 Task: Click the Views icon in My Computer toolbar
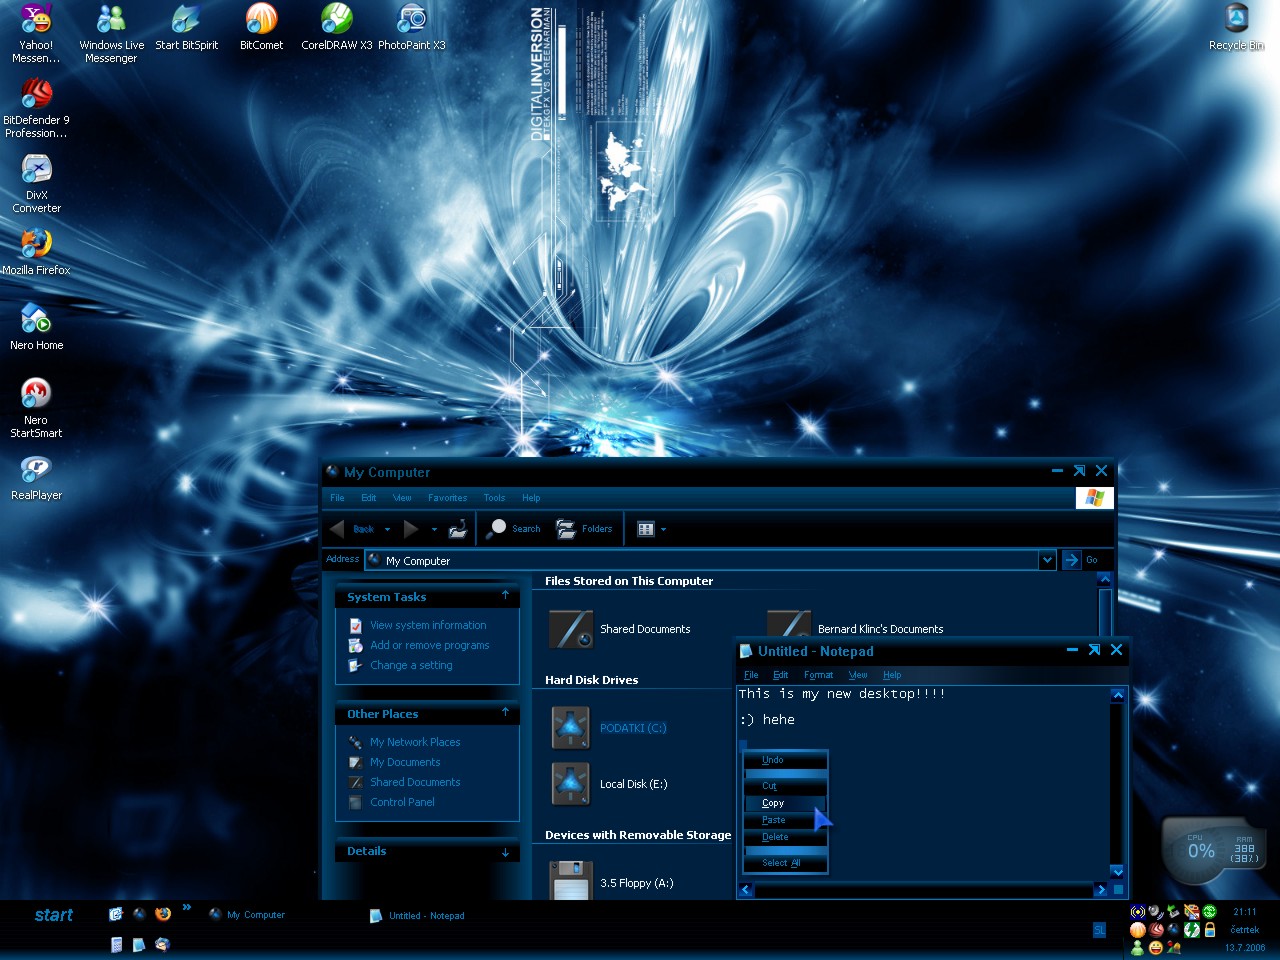(x=646, y=529)
